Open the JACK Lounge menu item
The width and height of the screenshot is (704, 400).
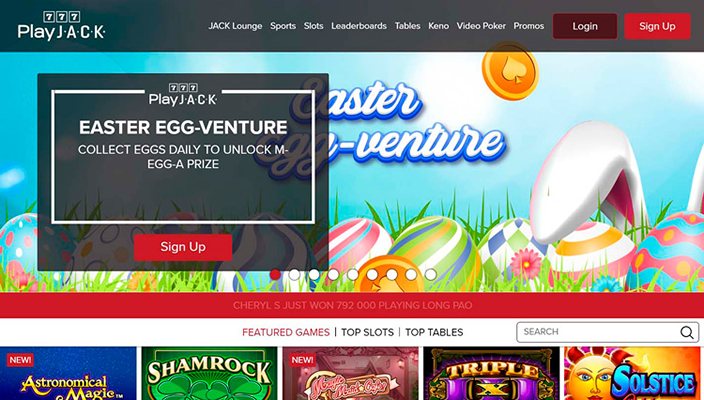click(x=235, y=26)
